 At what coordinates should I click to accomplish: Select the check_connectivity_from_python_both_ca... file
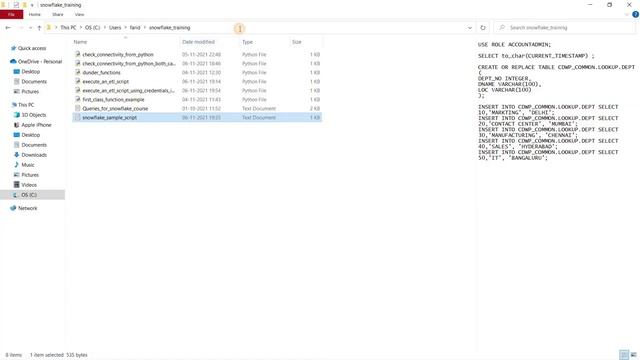pyautogui.click(x=129, y=64)
